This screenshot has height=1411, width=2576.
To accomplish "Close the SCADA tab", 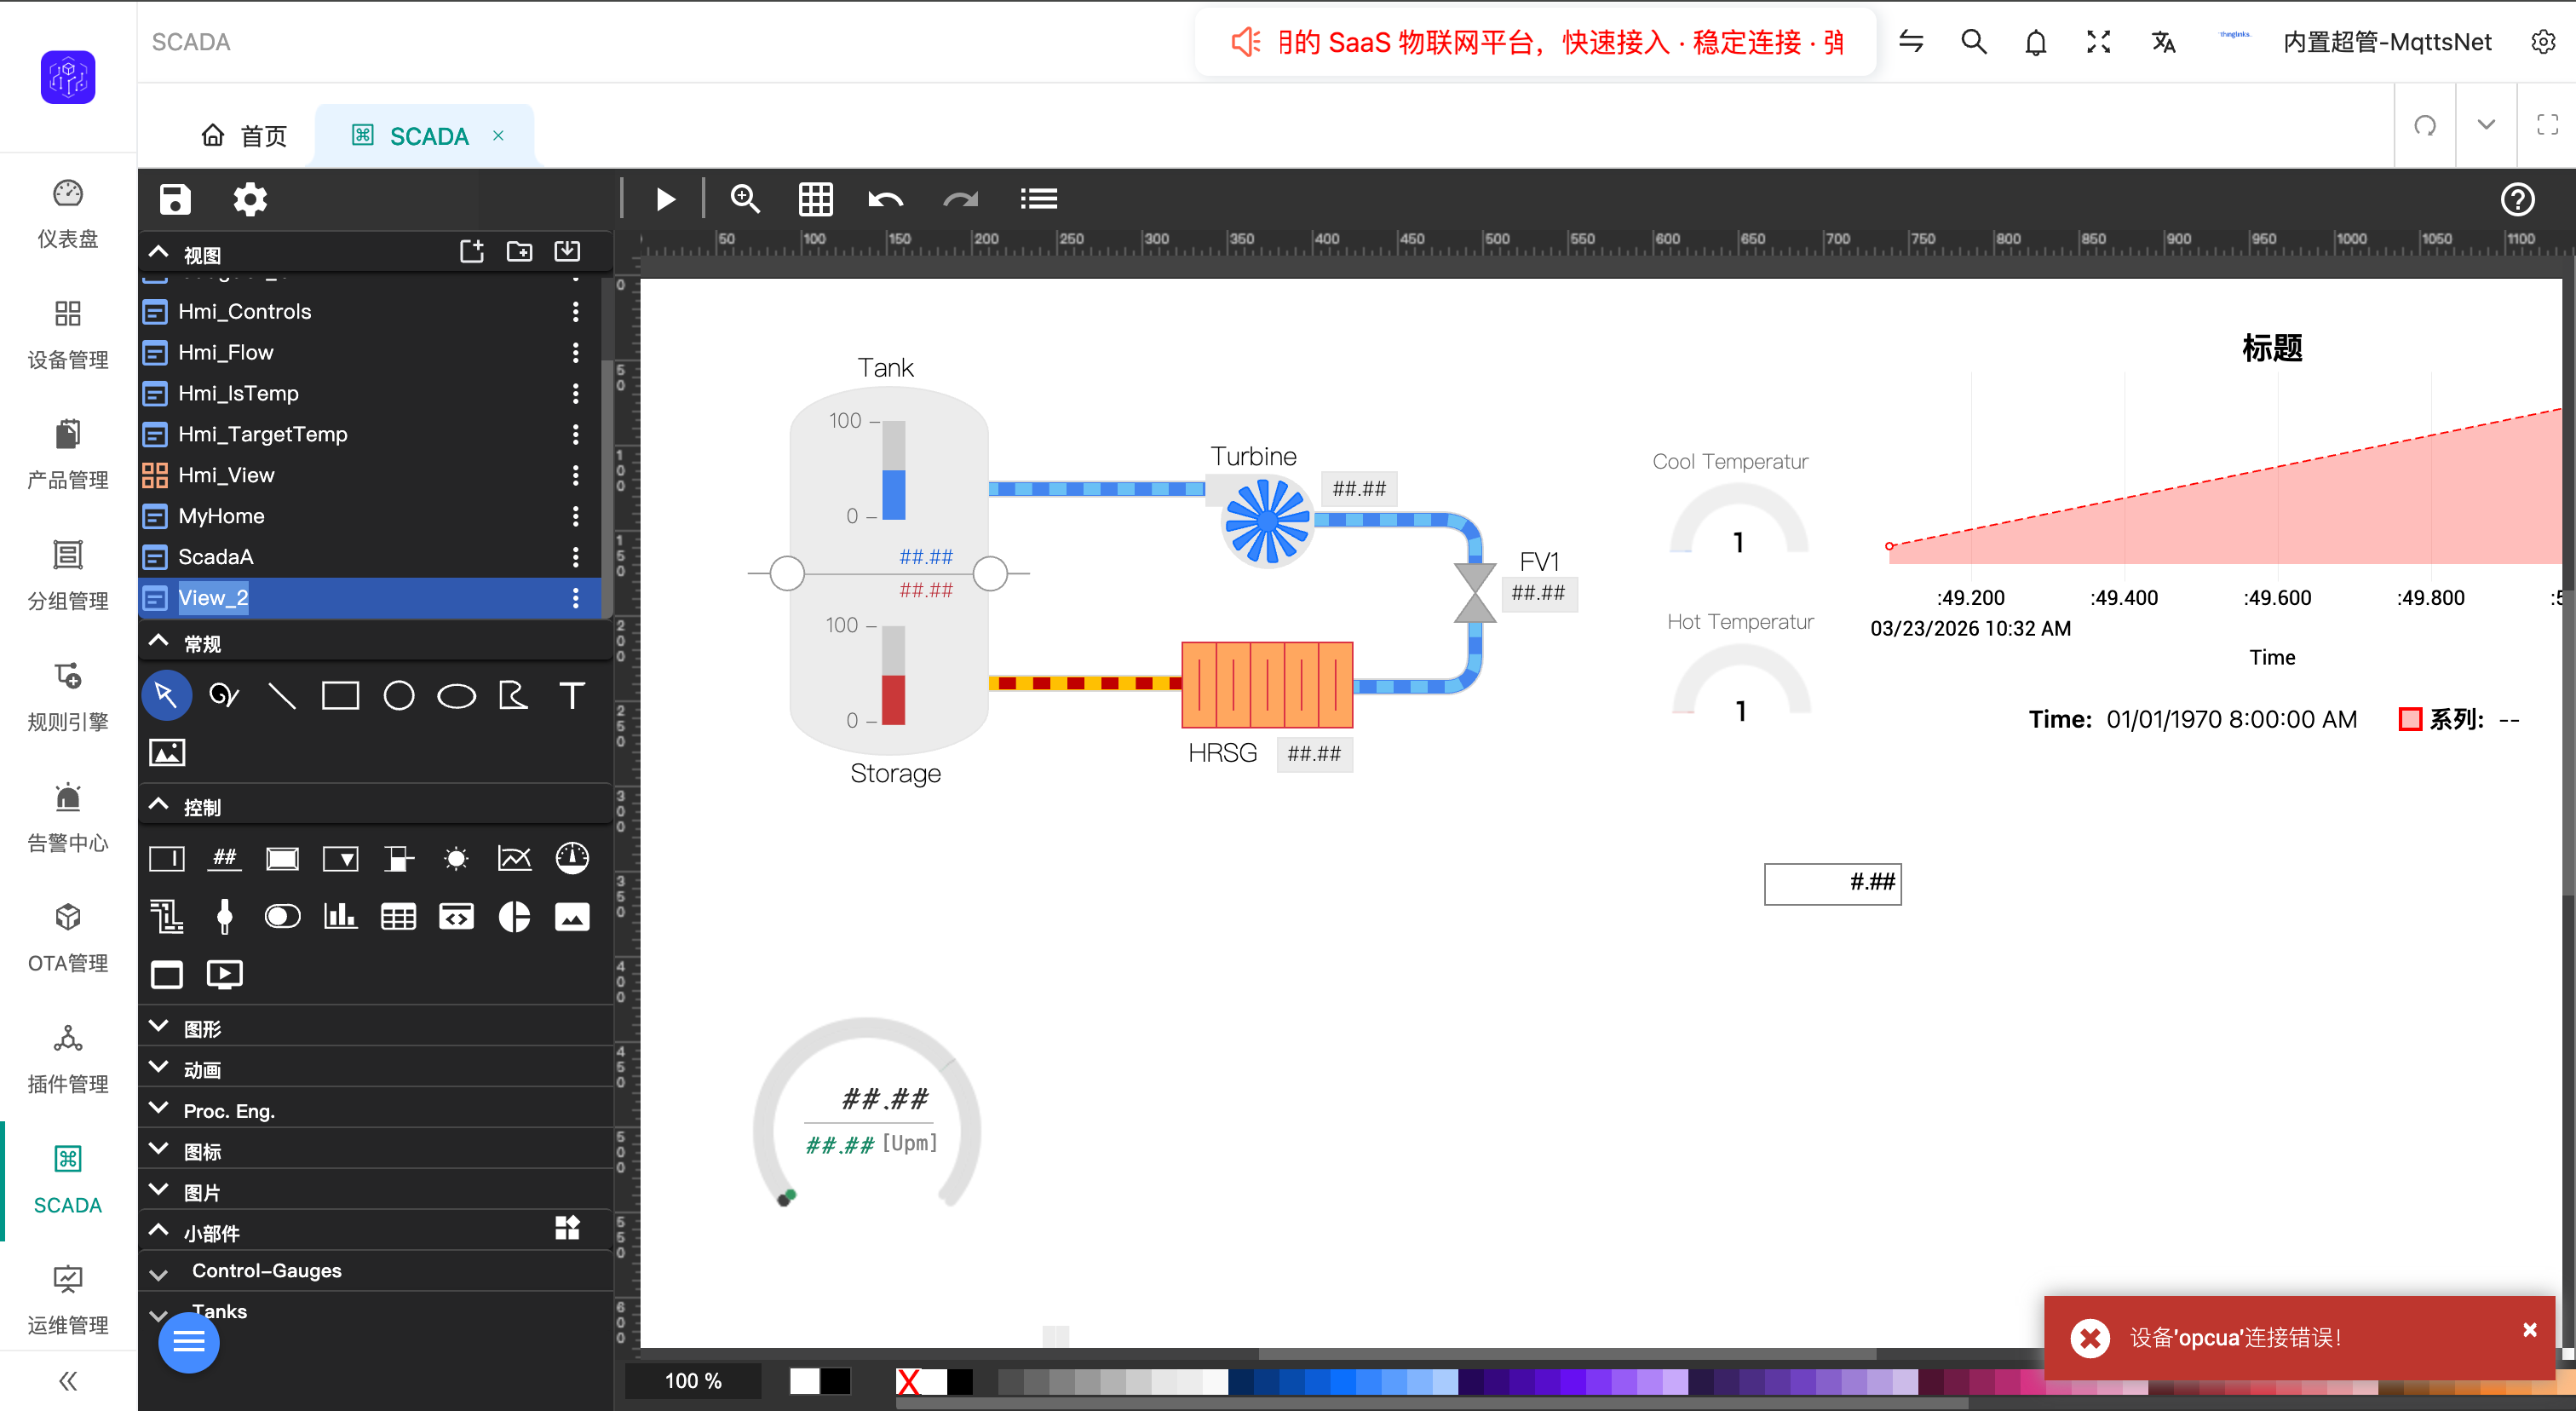I will (498, 135).
